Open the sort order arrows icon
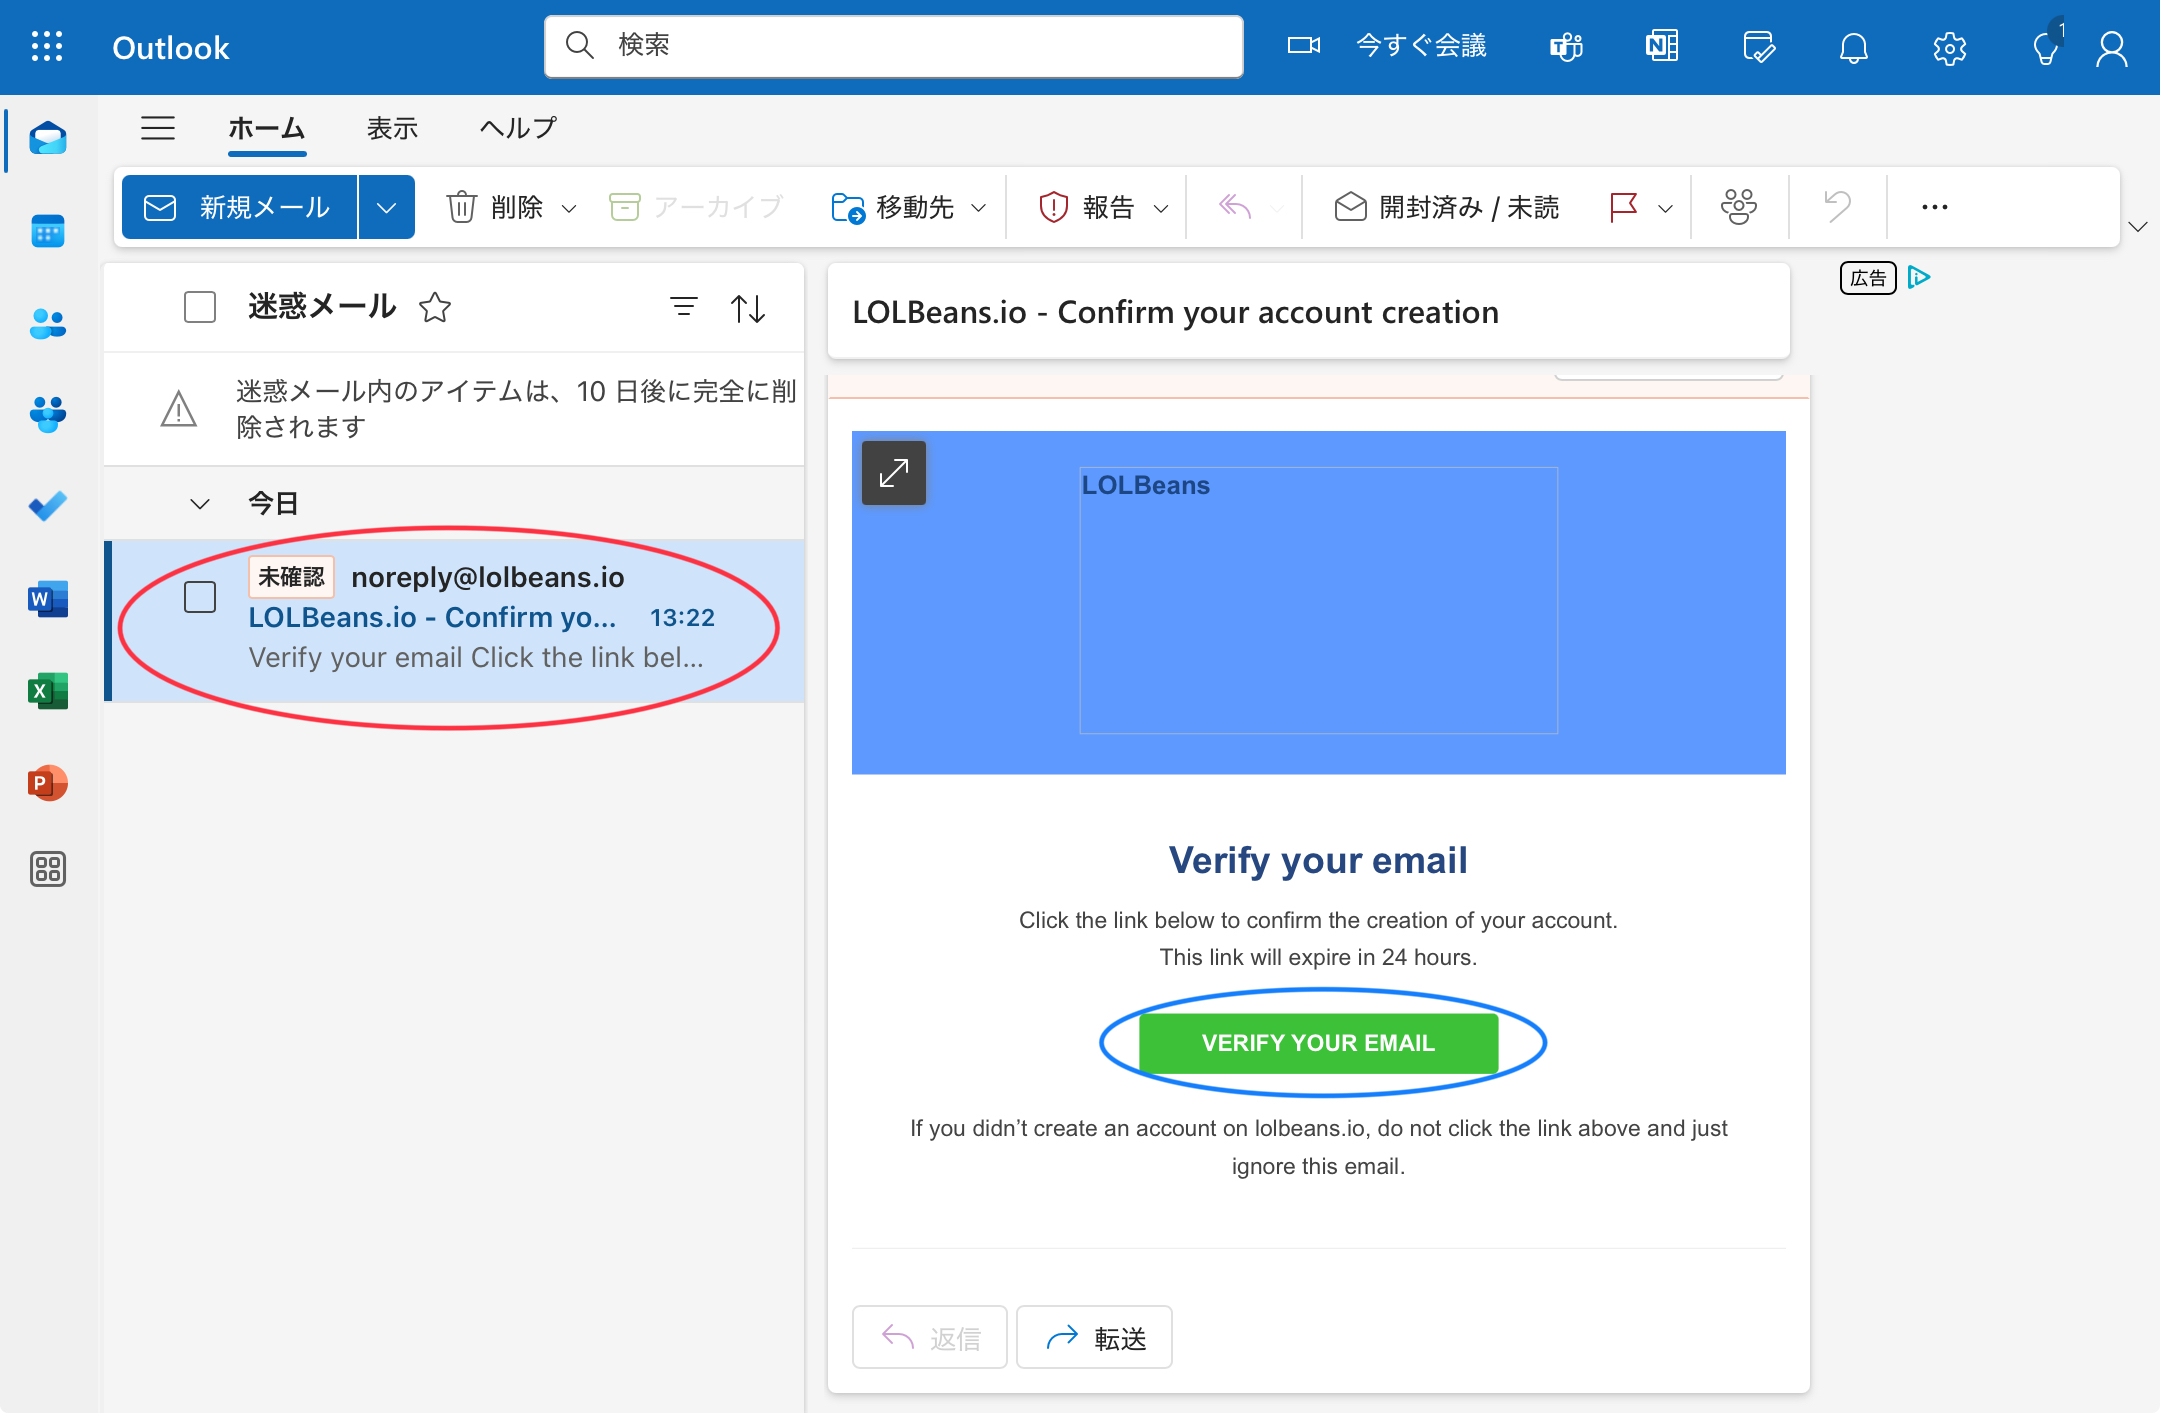The width and height of the screenshot is (2160, 1413). click(x=748, y=308)
